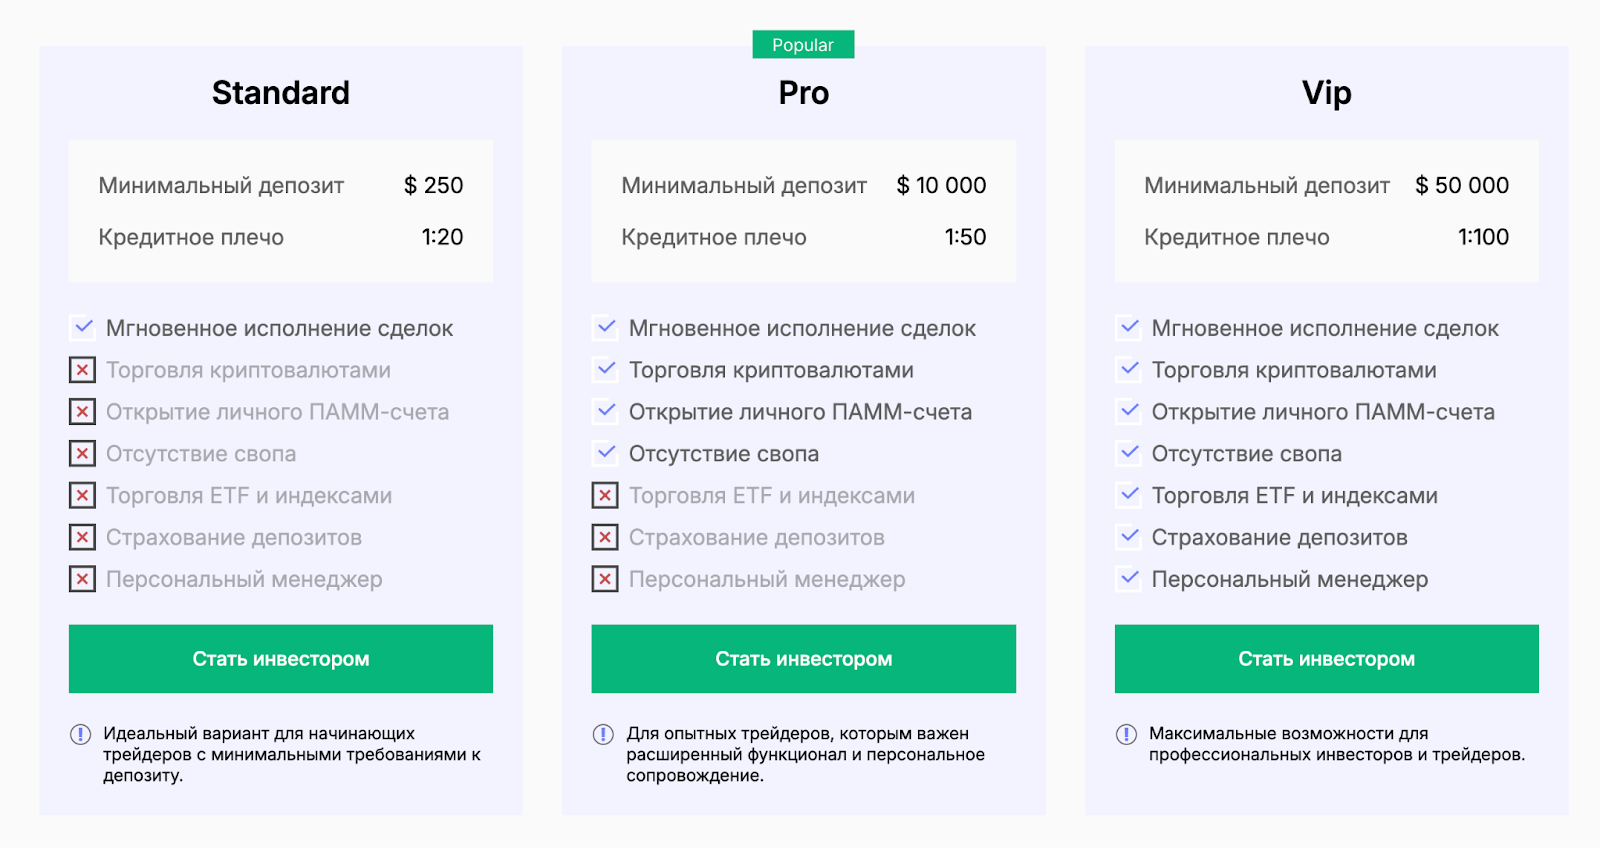Click the red X beside 'Торговля криптовалютами' in Standard

[x=82, y=369]
